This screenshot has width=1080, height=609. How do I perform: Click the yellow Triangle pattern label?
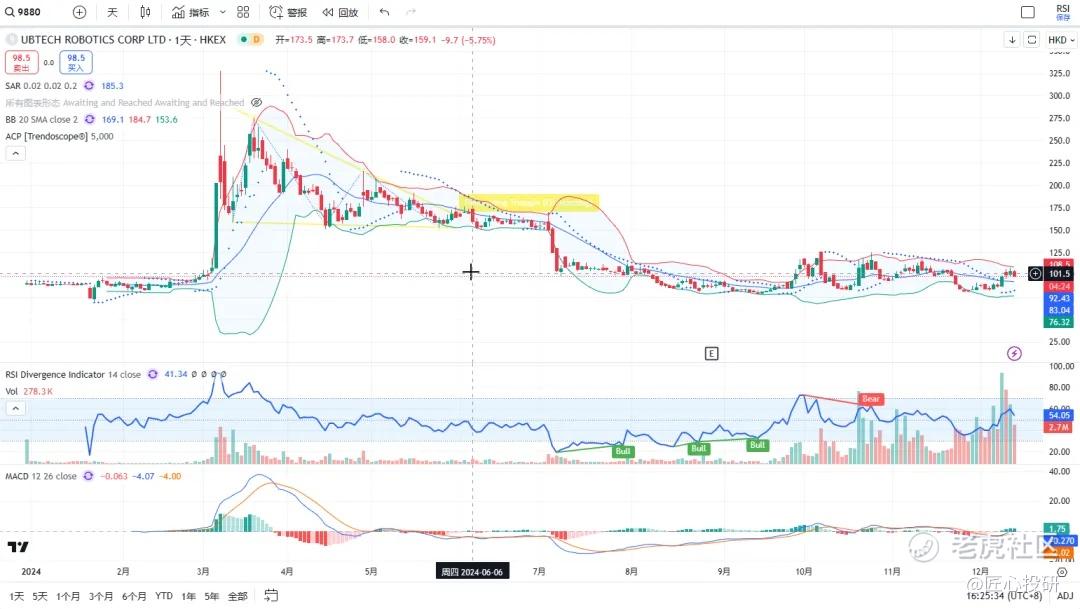[529, 203]
